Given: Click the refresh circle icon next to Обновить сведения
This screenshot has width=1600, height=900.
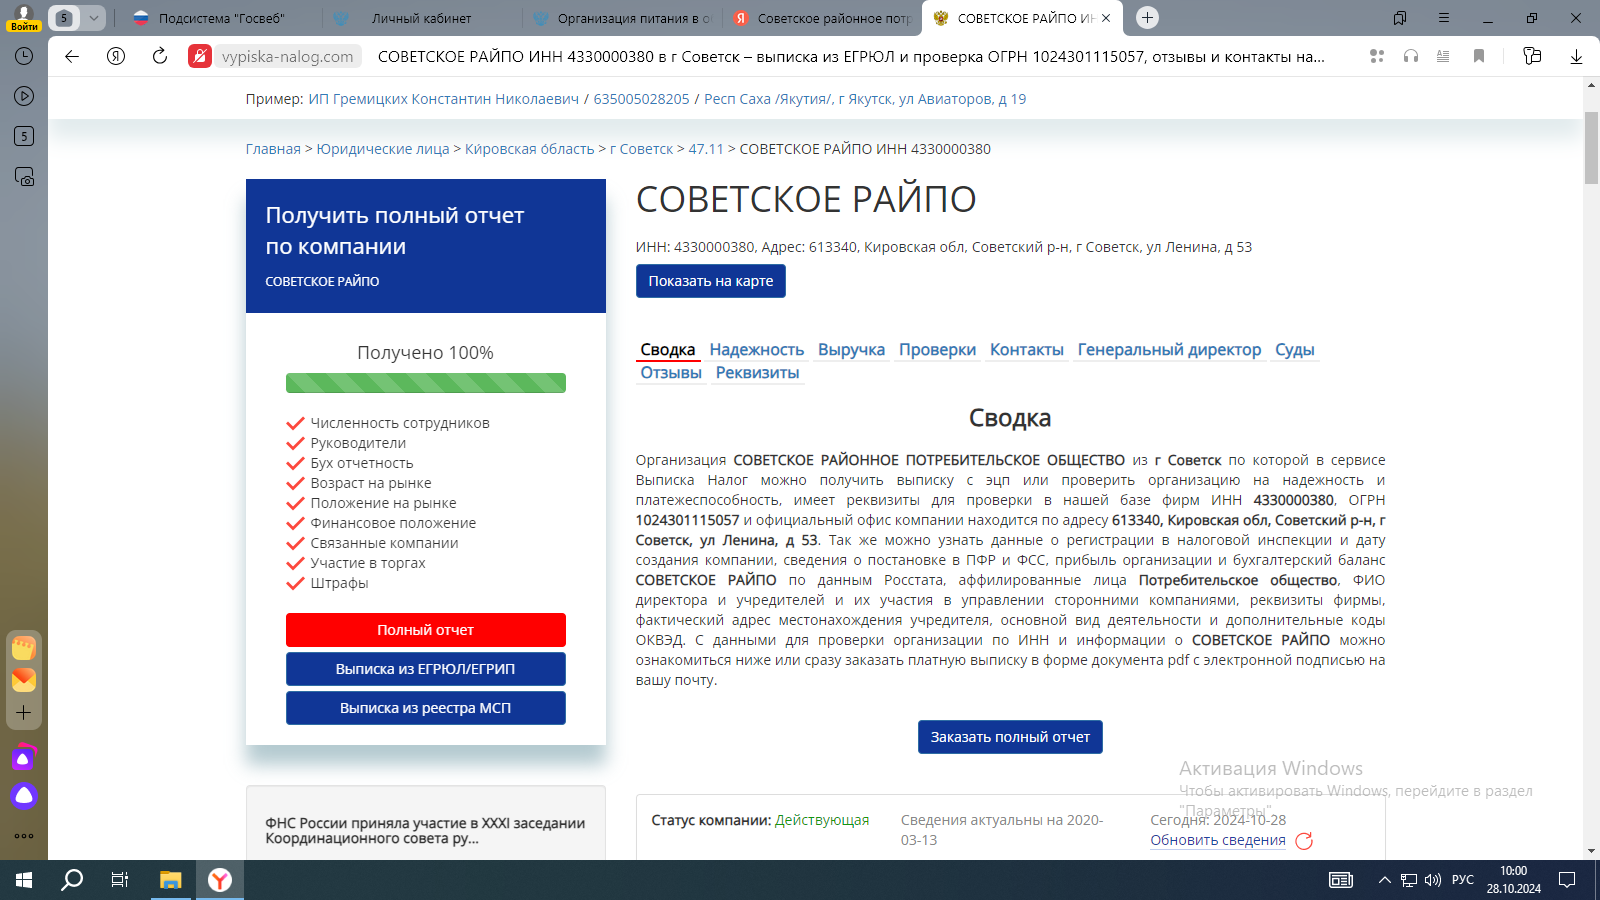Looking at the screenshot, I should point(1304,841).
